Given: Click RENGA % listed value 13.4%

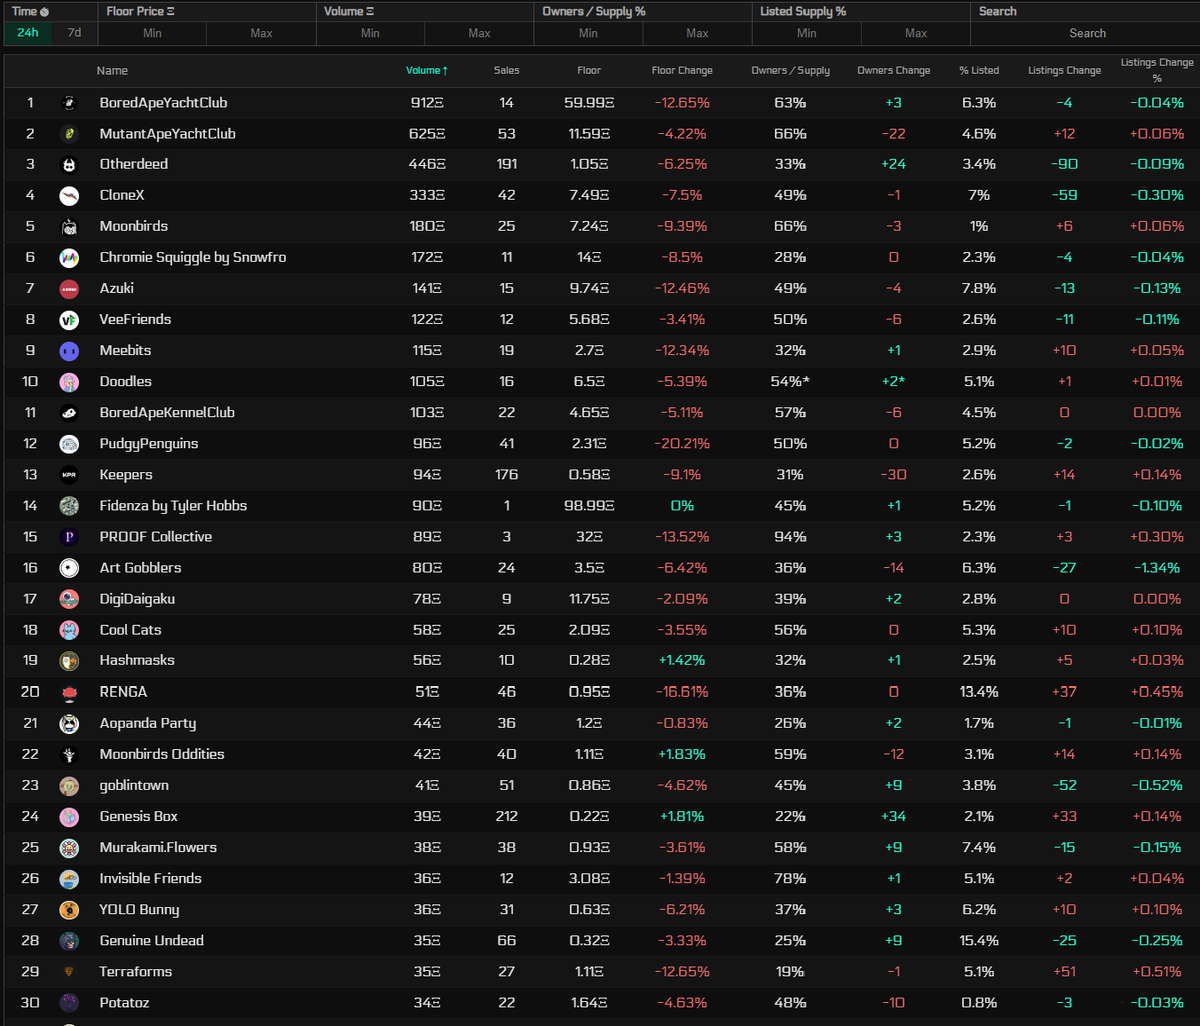Looking at the screenshot, I should point(979,691).
